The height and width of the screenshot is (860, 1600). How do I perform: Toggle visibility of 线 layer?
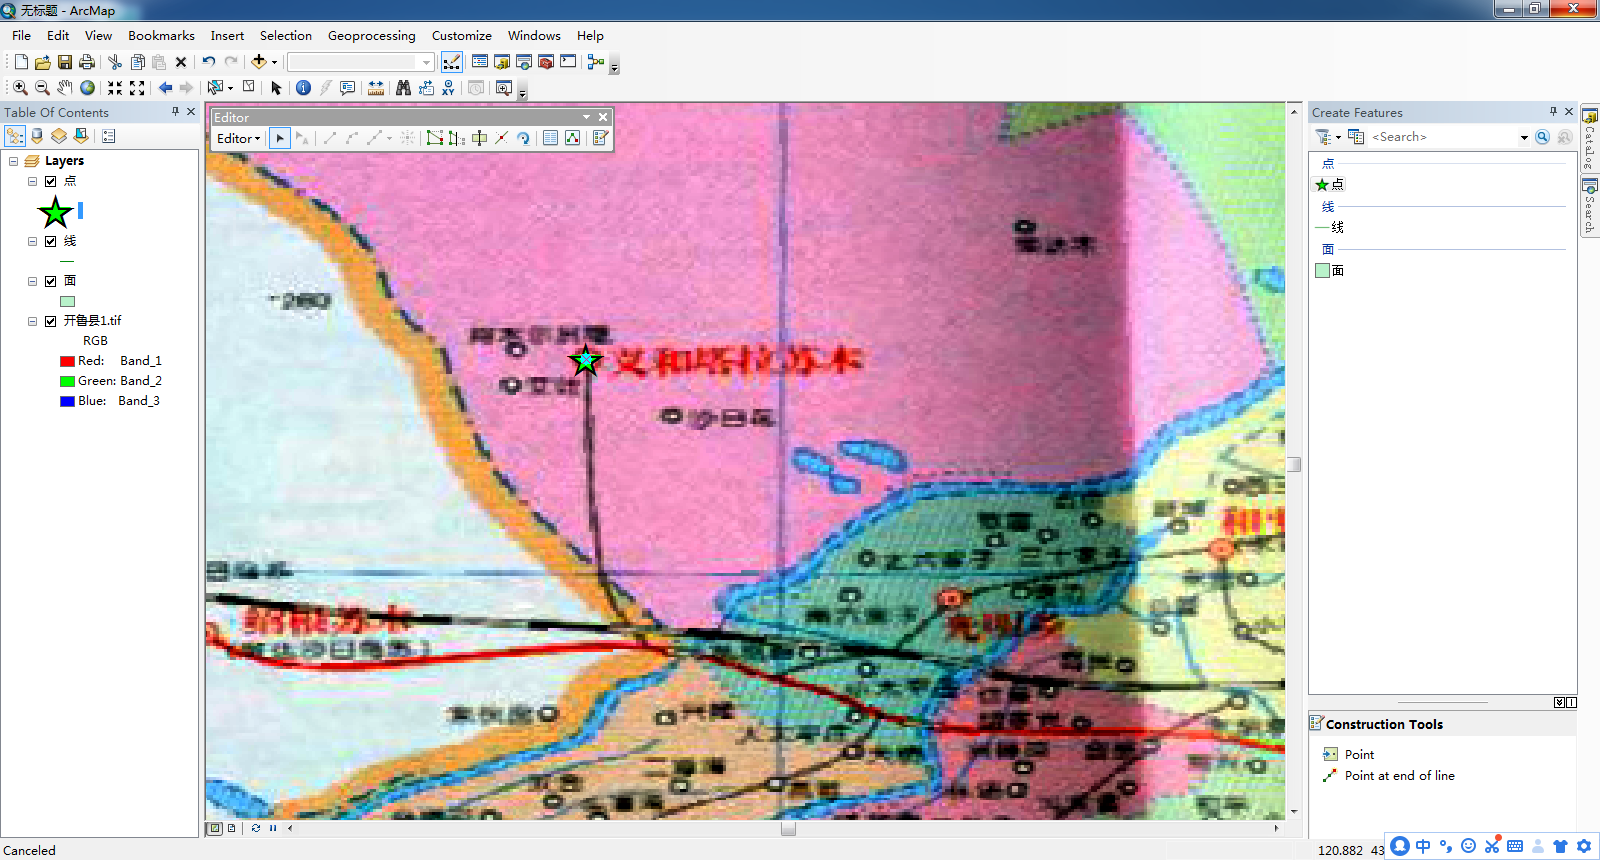pyautogui.click(x=50, y=241)
